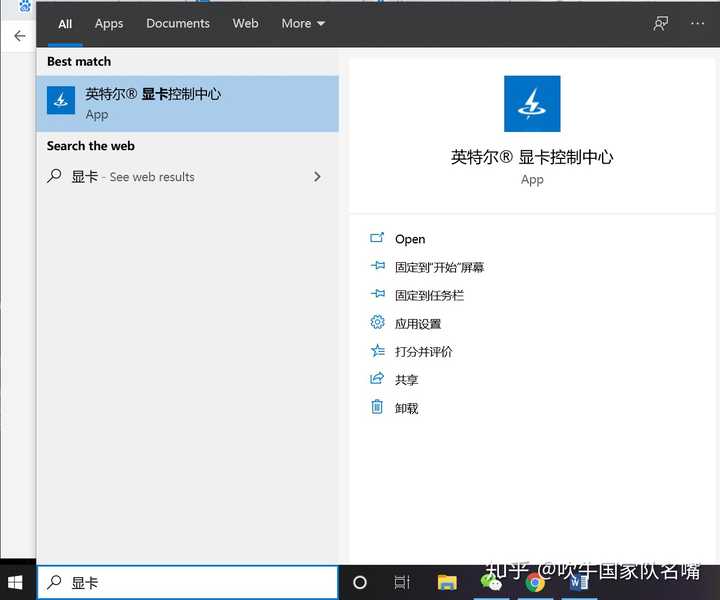Click the Baidu paw icon in browser
This screenshot has width=720, height=600.
pyautogui.click(x=25, y=6)
